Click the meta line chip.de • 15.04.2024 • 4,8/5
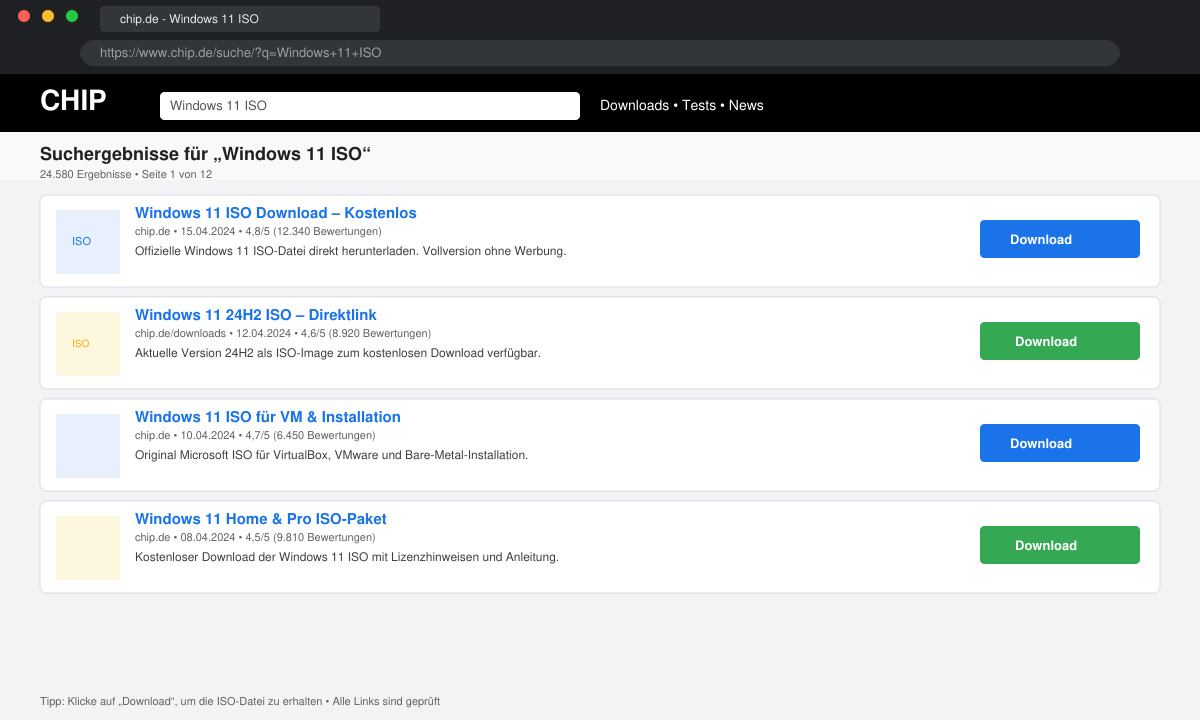Image resolution: width=1200 pixels, height=720 pixels. click(x=258, y=231)
